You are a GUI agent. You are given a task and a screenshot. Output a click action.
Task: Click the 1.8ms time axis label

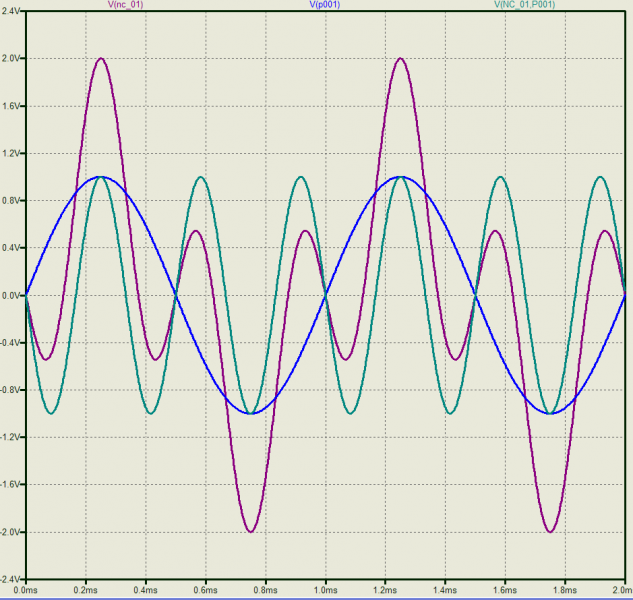[566, 592]
